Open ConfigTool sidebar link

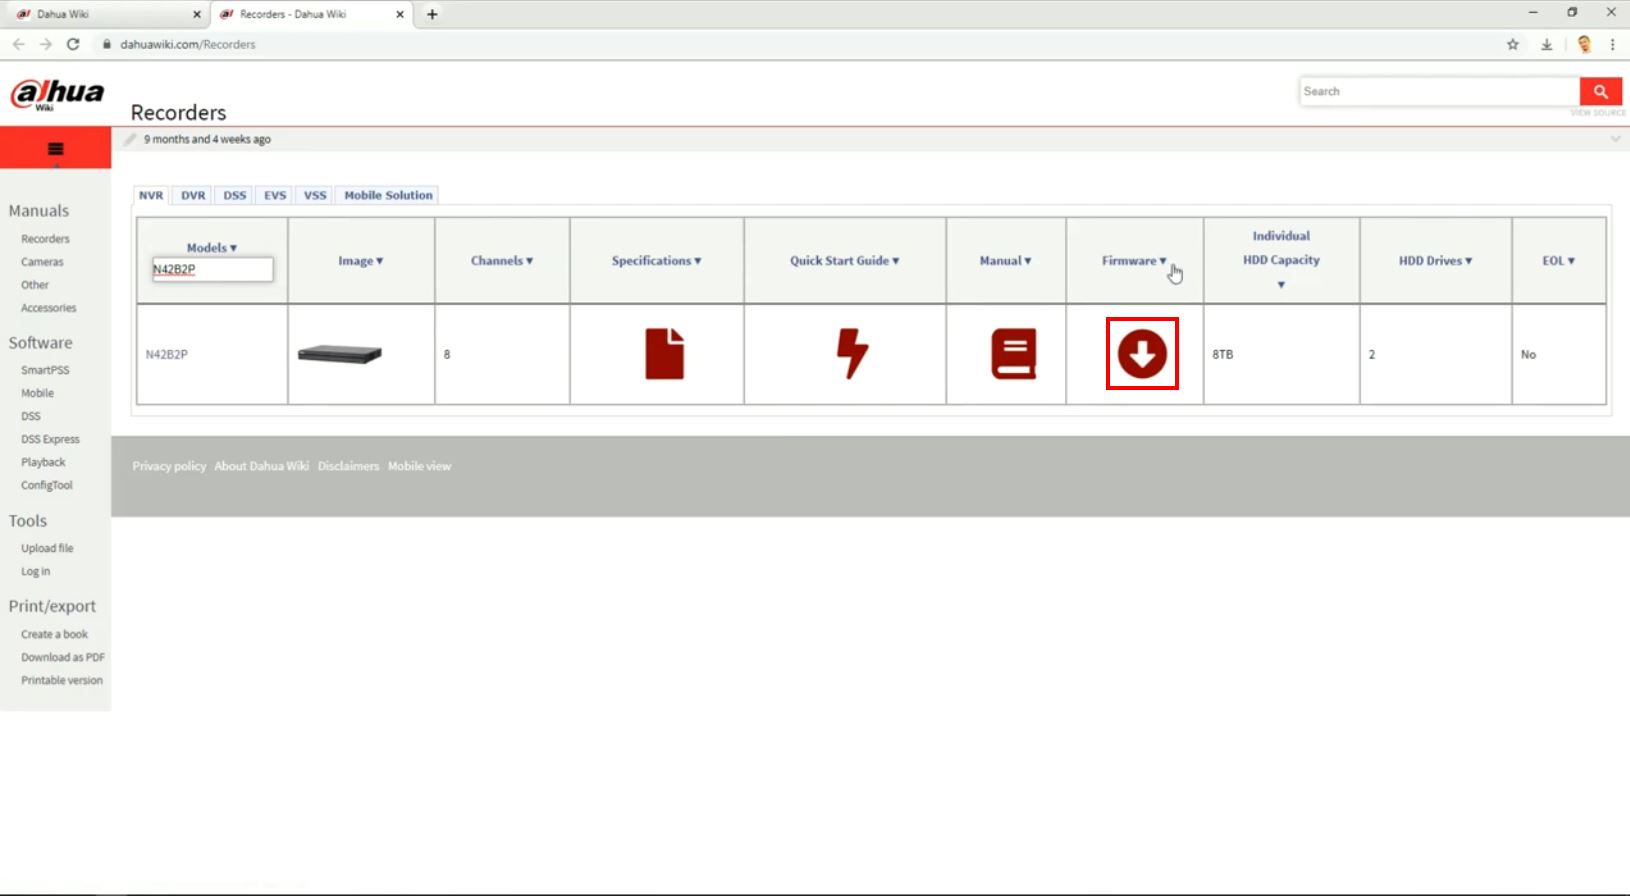point(47,485)
